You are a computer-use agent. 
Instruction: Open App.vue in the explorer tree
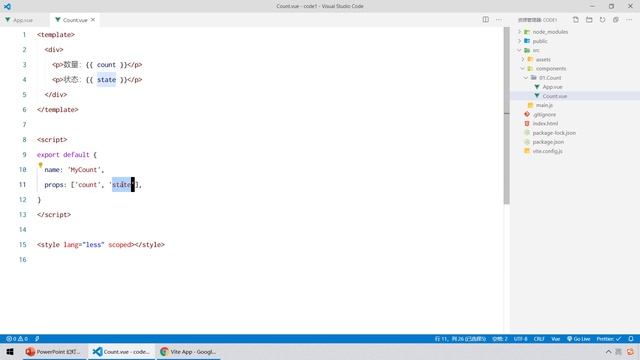pos(552,87)
